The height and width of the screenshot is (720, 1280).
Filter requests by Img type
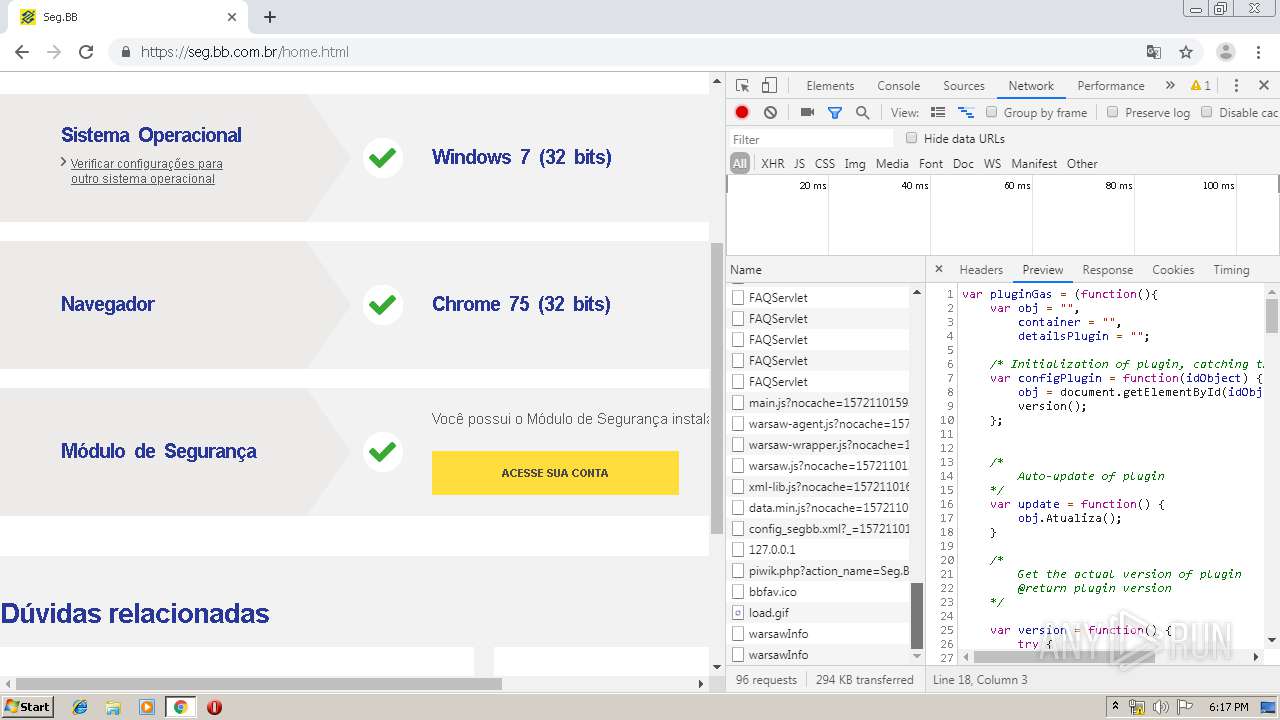click(x=855, y=164)
